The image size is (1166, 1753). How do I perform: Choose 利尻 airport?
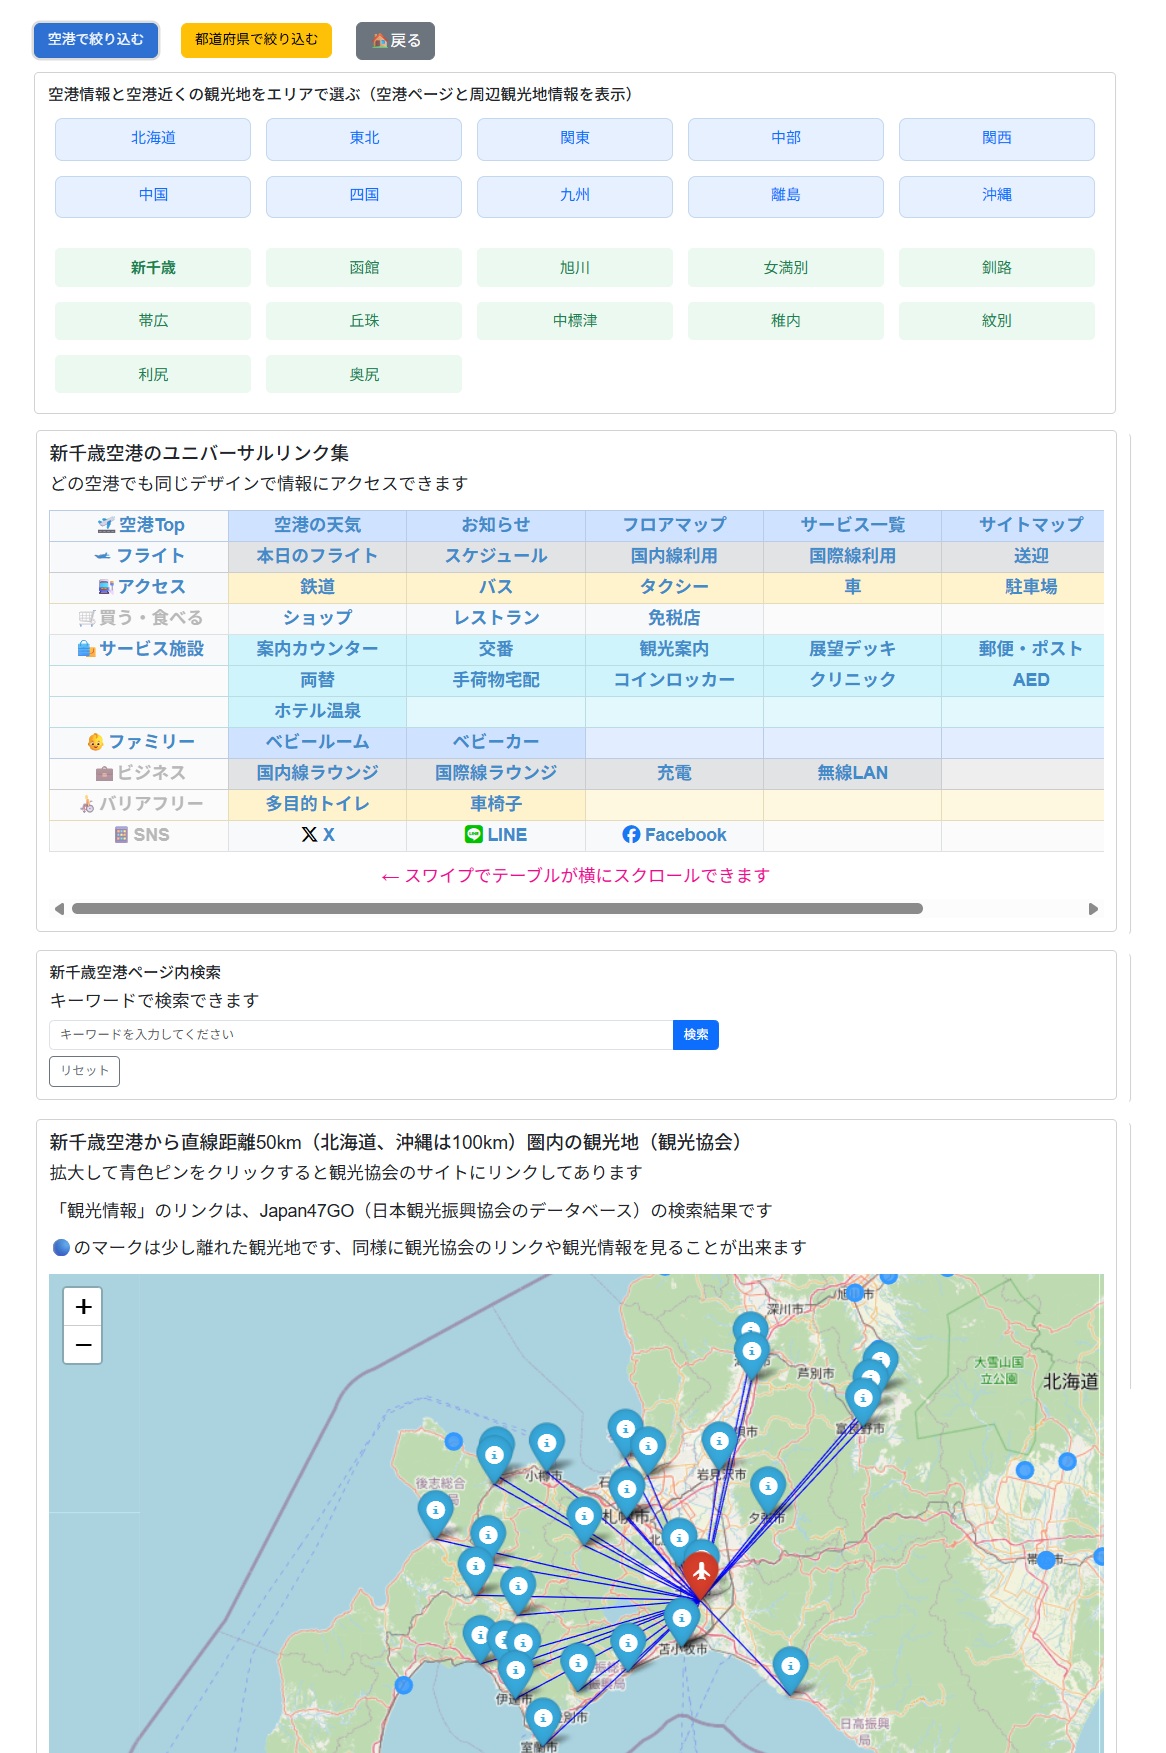153,375
